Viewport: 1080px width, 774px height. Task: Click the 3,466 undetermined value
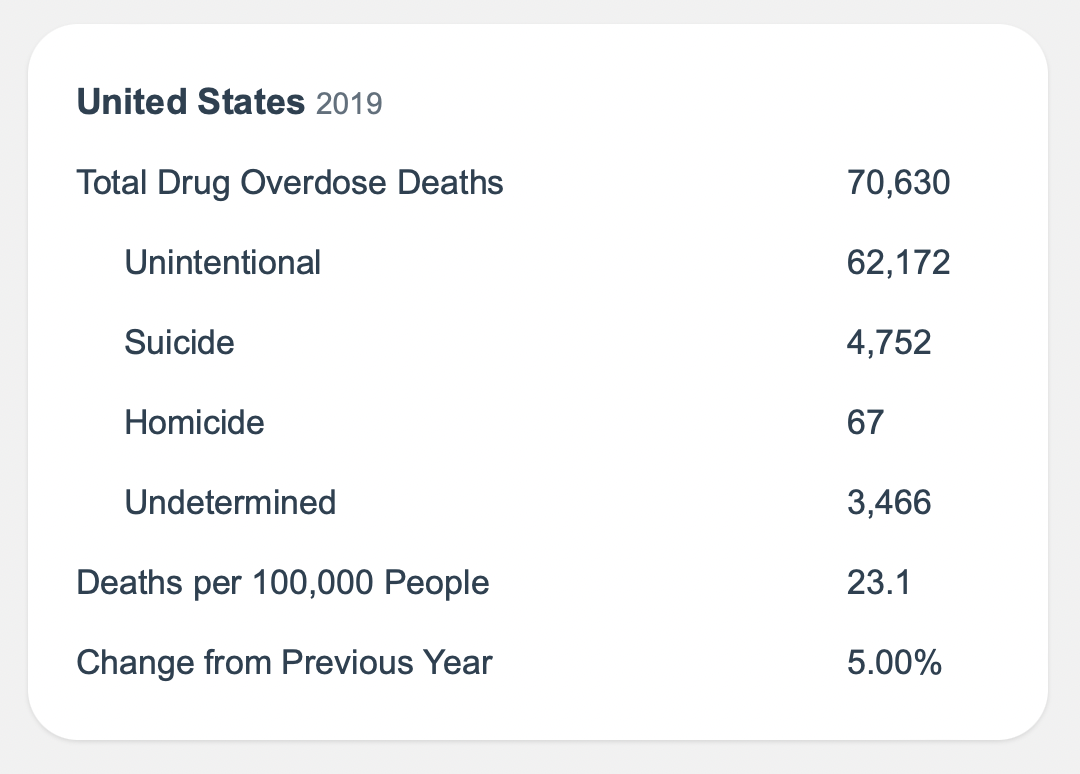tap(889, 502)
